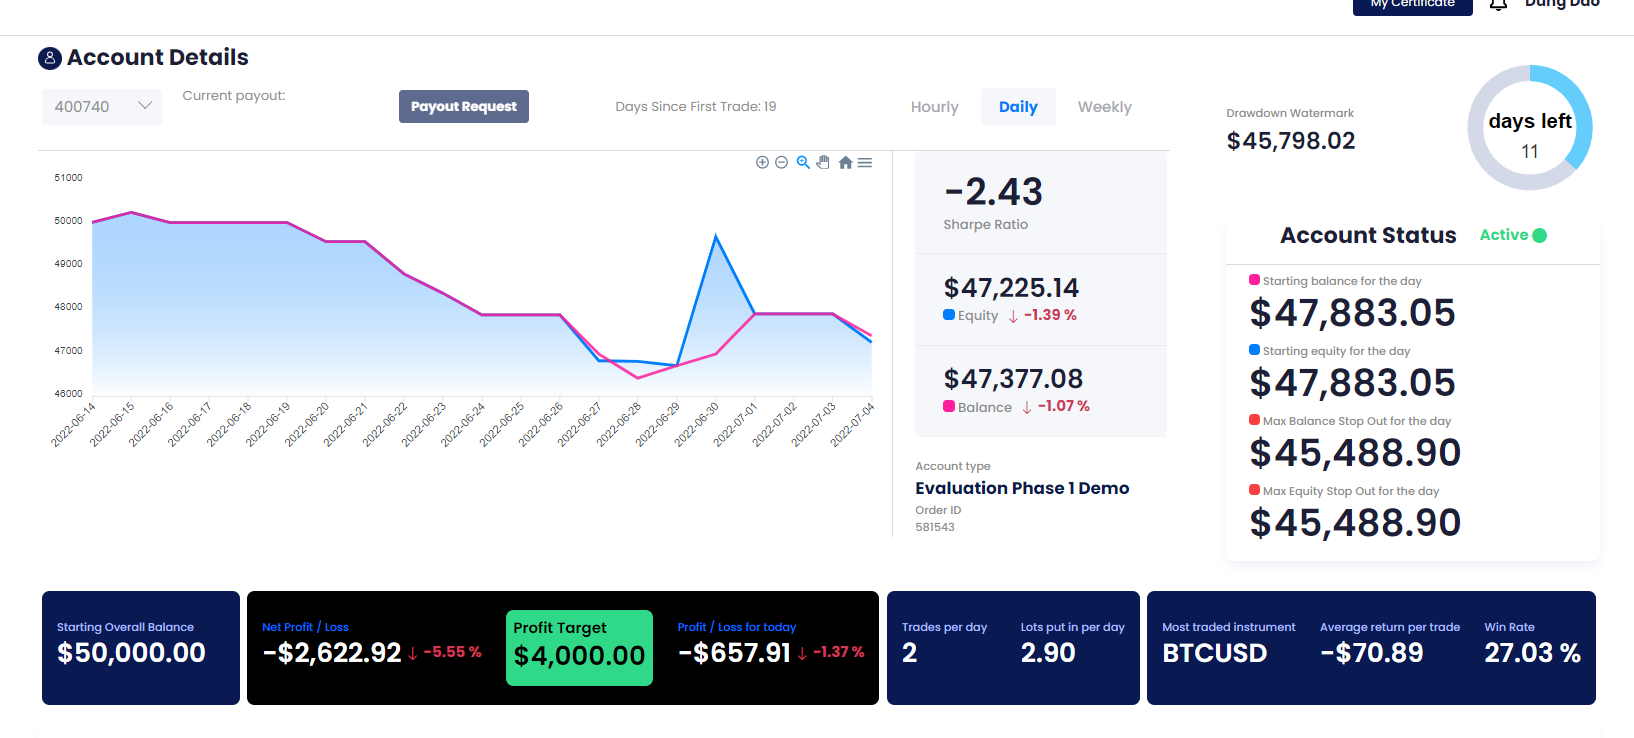Open the 400740 account dropdown
Viewport: 1634px width, 738px height.
[x=101, y=106]
